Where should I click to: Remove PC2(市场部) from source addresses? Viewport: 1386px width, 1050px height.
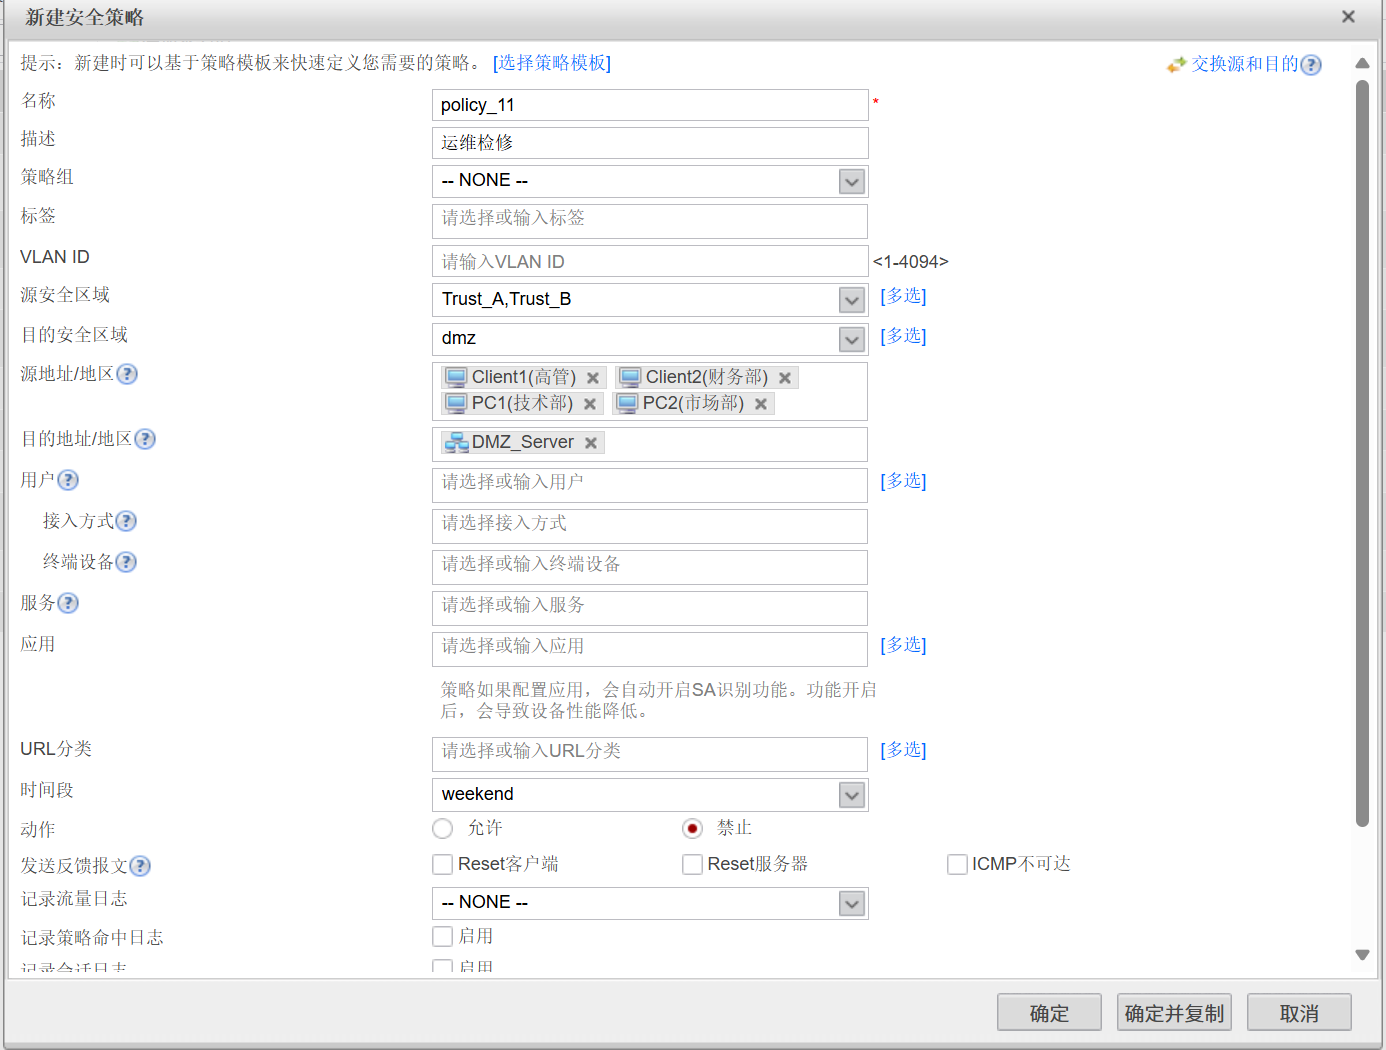tap(761, 404)
